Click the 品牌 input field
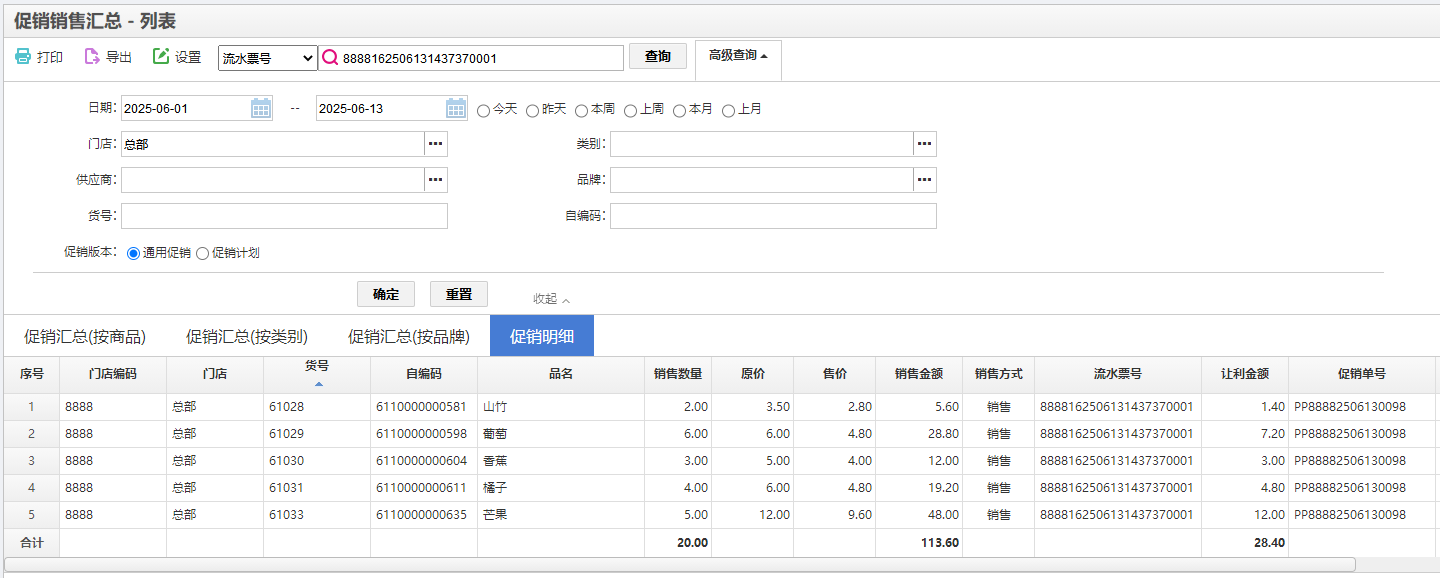The height and width of the screenshot is (578, 1440). tap(762, 180)
